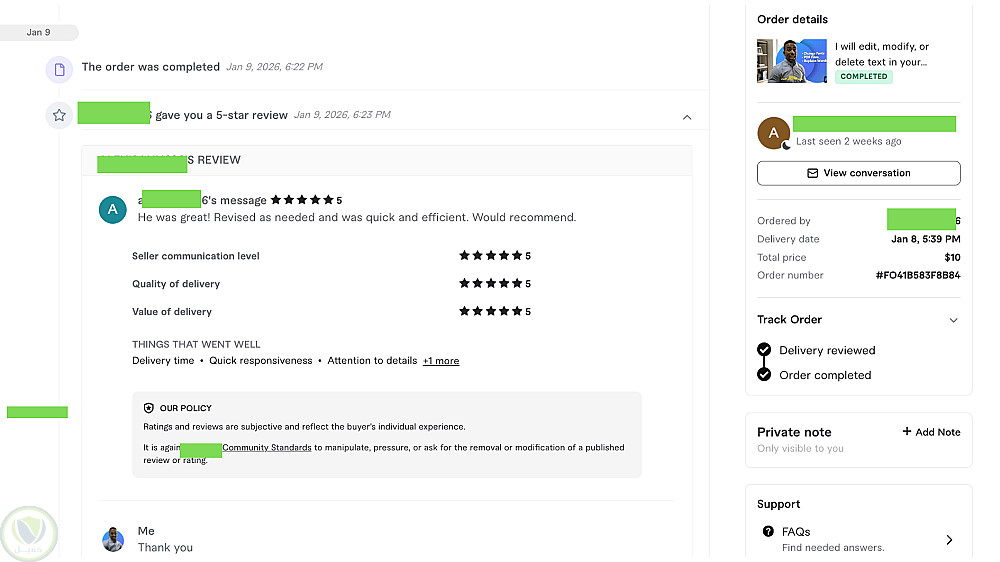The width and height of the screenshot is (1000, 562).
Task: Click the gig title 'I will edit, modify...'
Action: pos(883,54)
